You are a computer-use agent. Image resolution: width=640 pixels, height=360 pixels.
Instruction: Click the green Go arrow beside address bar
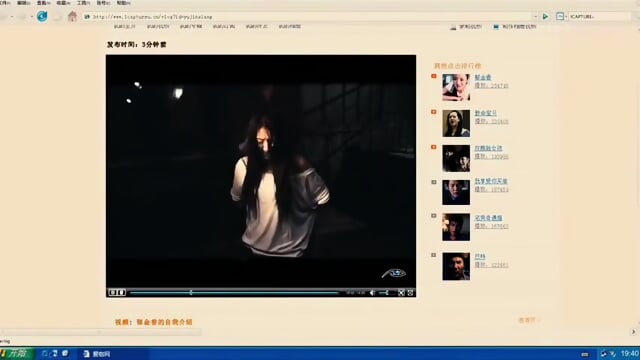click(545, 17)
